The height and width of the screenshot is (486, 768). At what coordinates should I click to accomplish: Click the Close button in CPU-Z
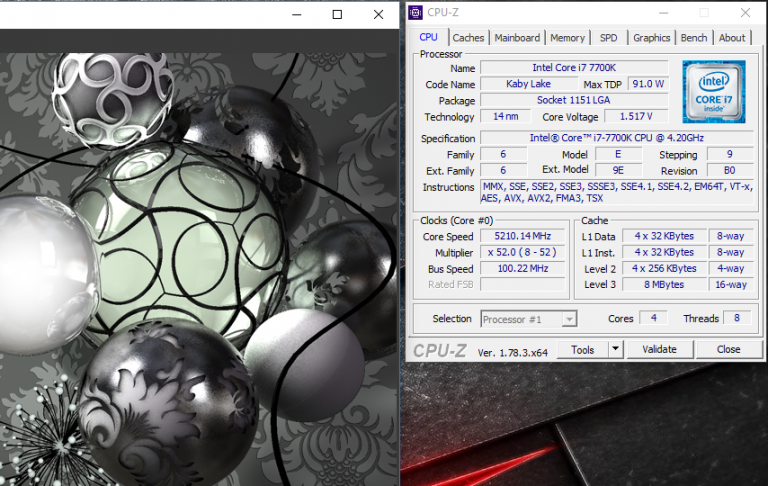pos(728,349)
